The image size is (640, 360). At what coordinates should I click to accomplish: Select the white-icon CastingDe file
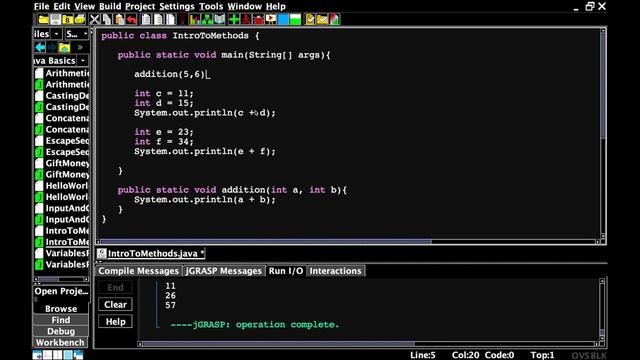[62, 96]
